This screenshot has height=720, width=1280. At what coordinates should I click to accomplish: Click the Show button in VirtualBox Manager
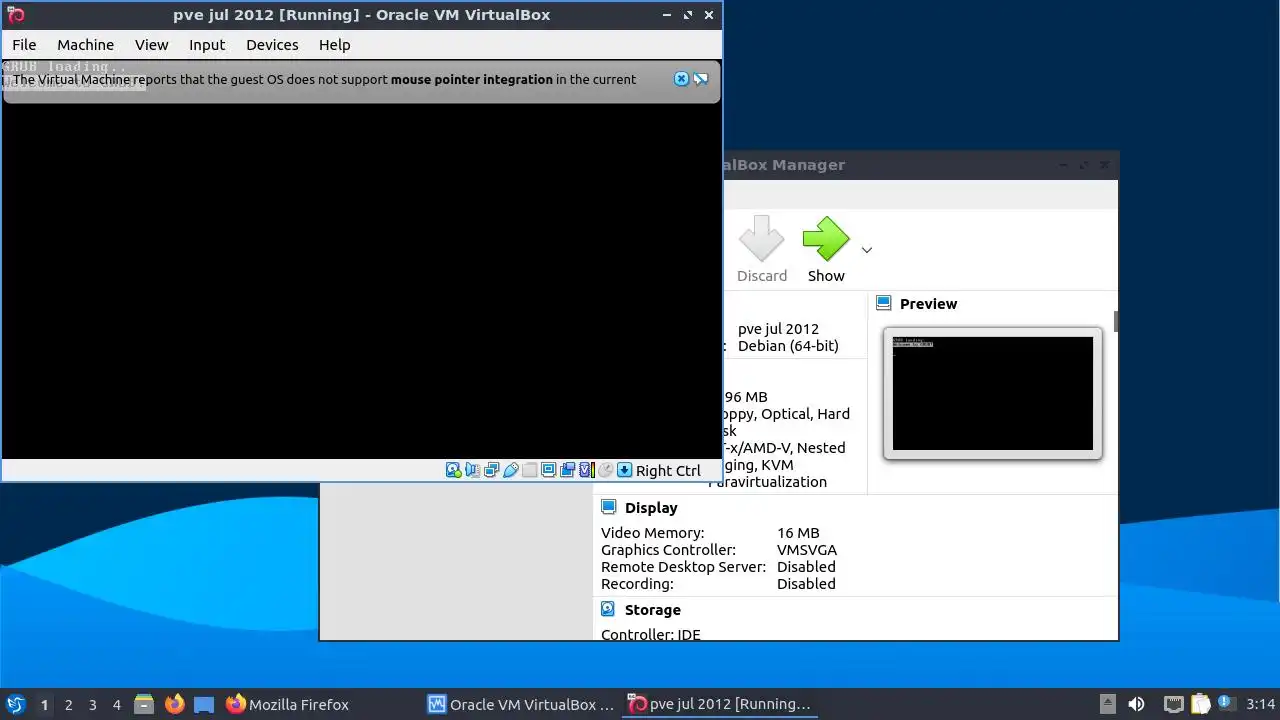(826, 250)
